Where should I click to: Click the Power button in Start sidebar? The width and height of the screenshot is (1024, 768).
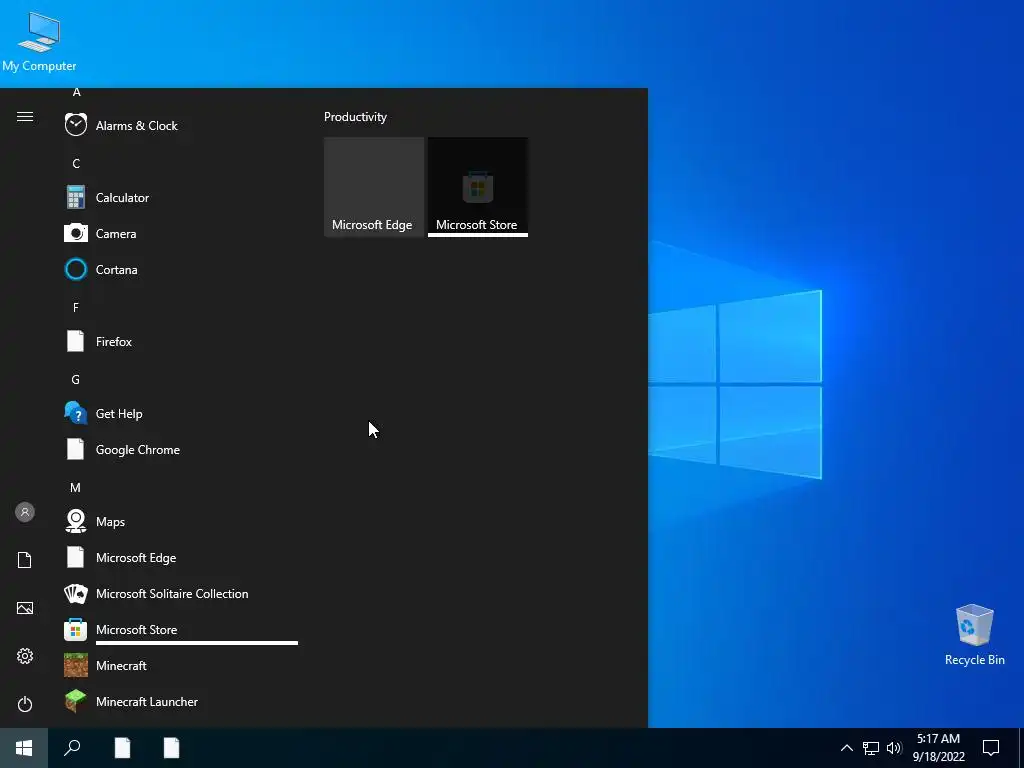coord(25,704)
